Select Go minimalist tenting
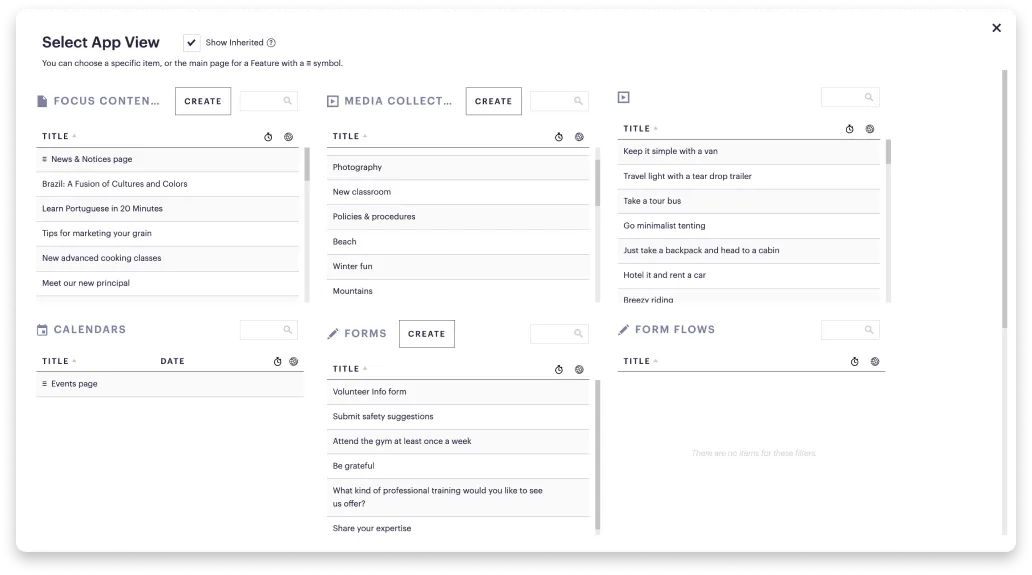This screenshot has width=1032, height=575. [749, 226]
